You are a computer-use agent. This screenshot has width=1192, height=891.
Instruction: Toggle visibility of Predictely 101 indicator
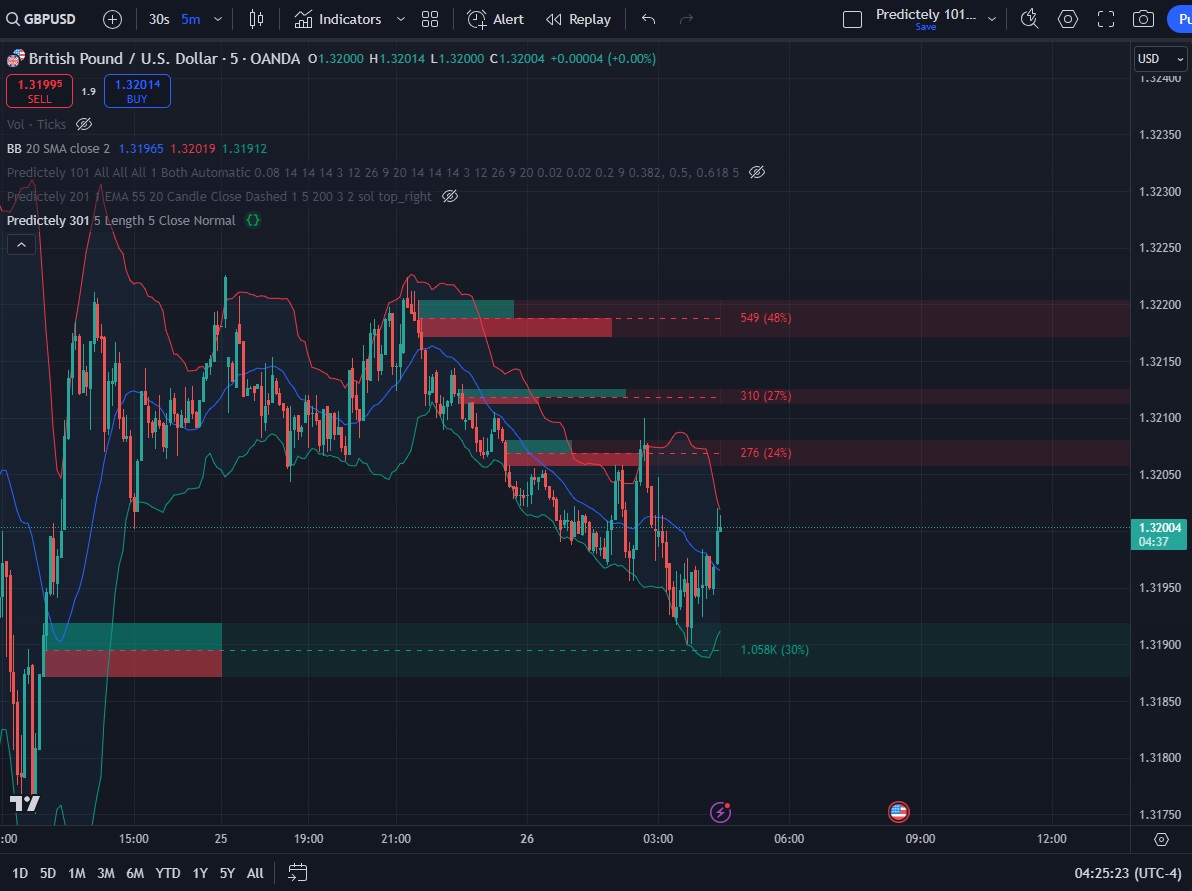pyautogui.click(x=757, y=172)
